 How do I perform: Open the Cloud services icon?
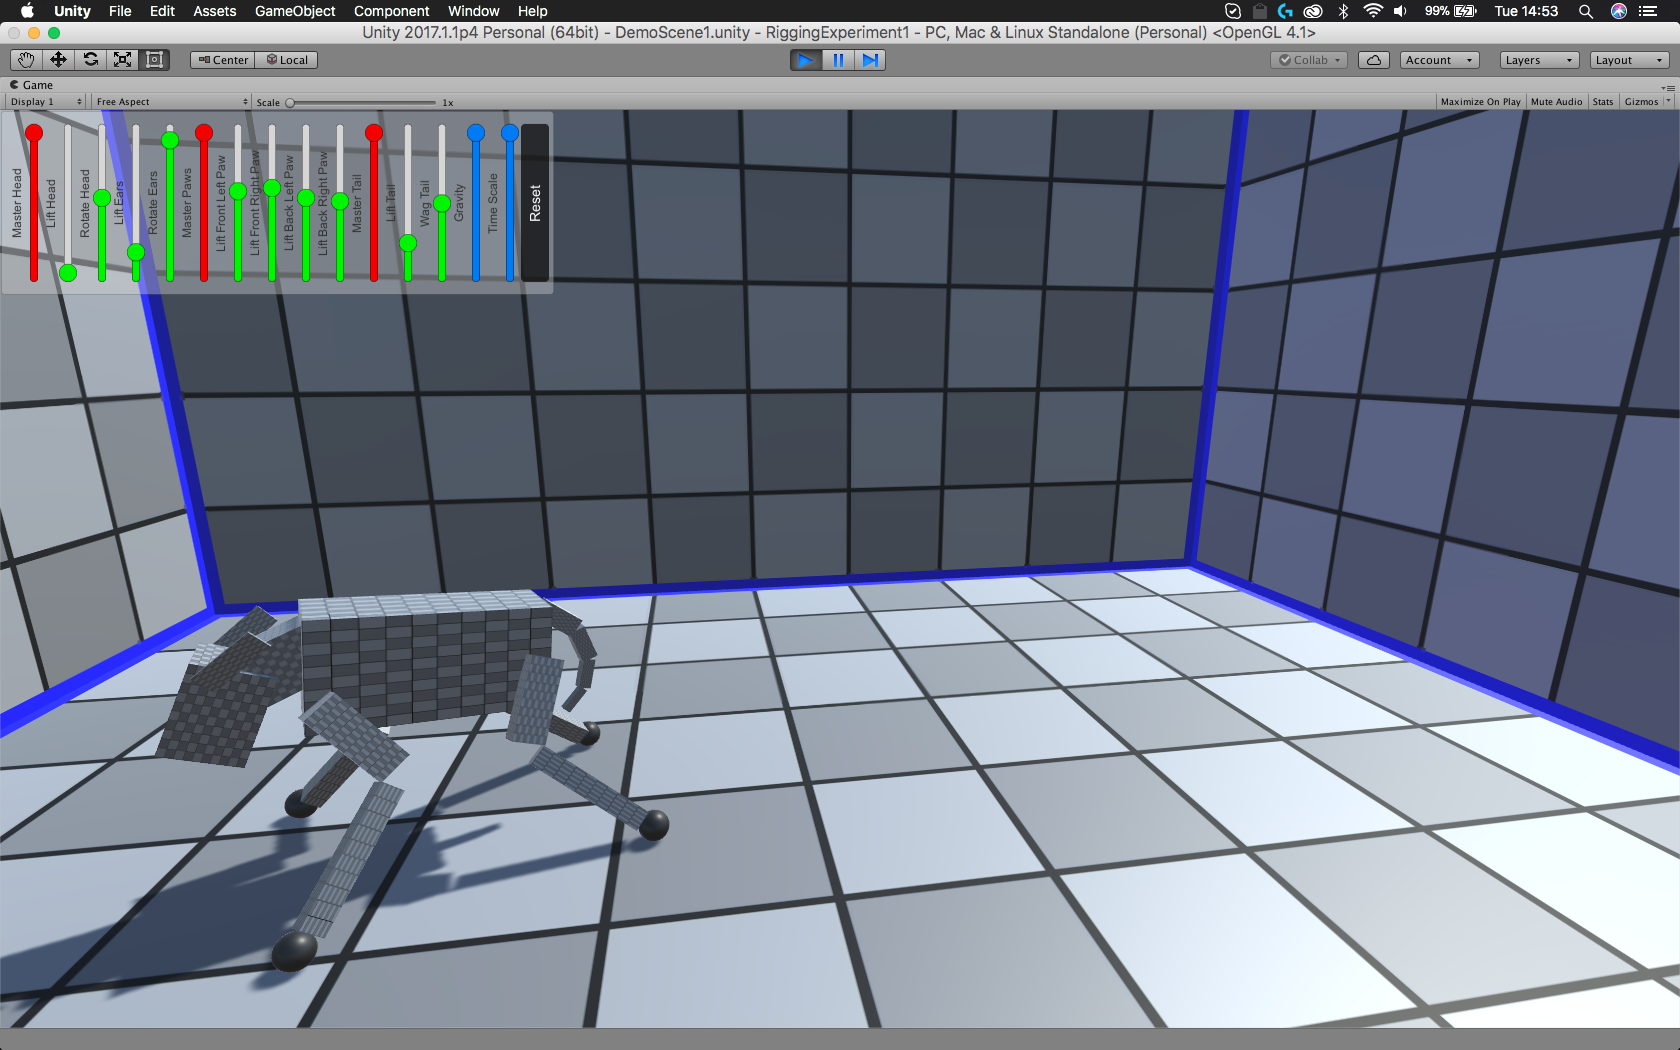coord(1373,60)
